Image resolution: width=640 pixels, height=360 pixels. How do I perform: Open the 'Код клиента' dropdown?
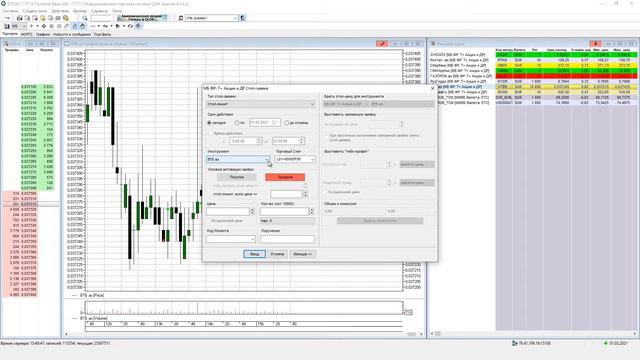[231, 239]
